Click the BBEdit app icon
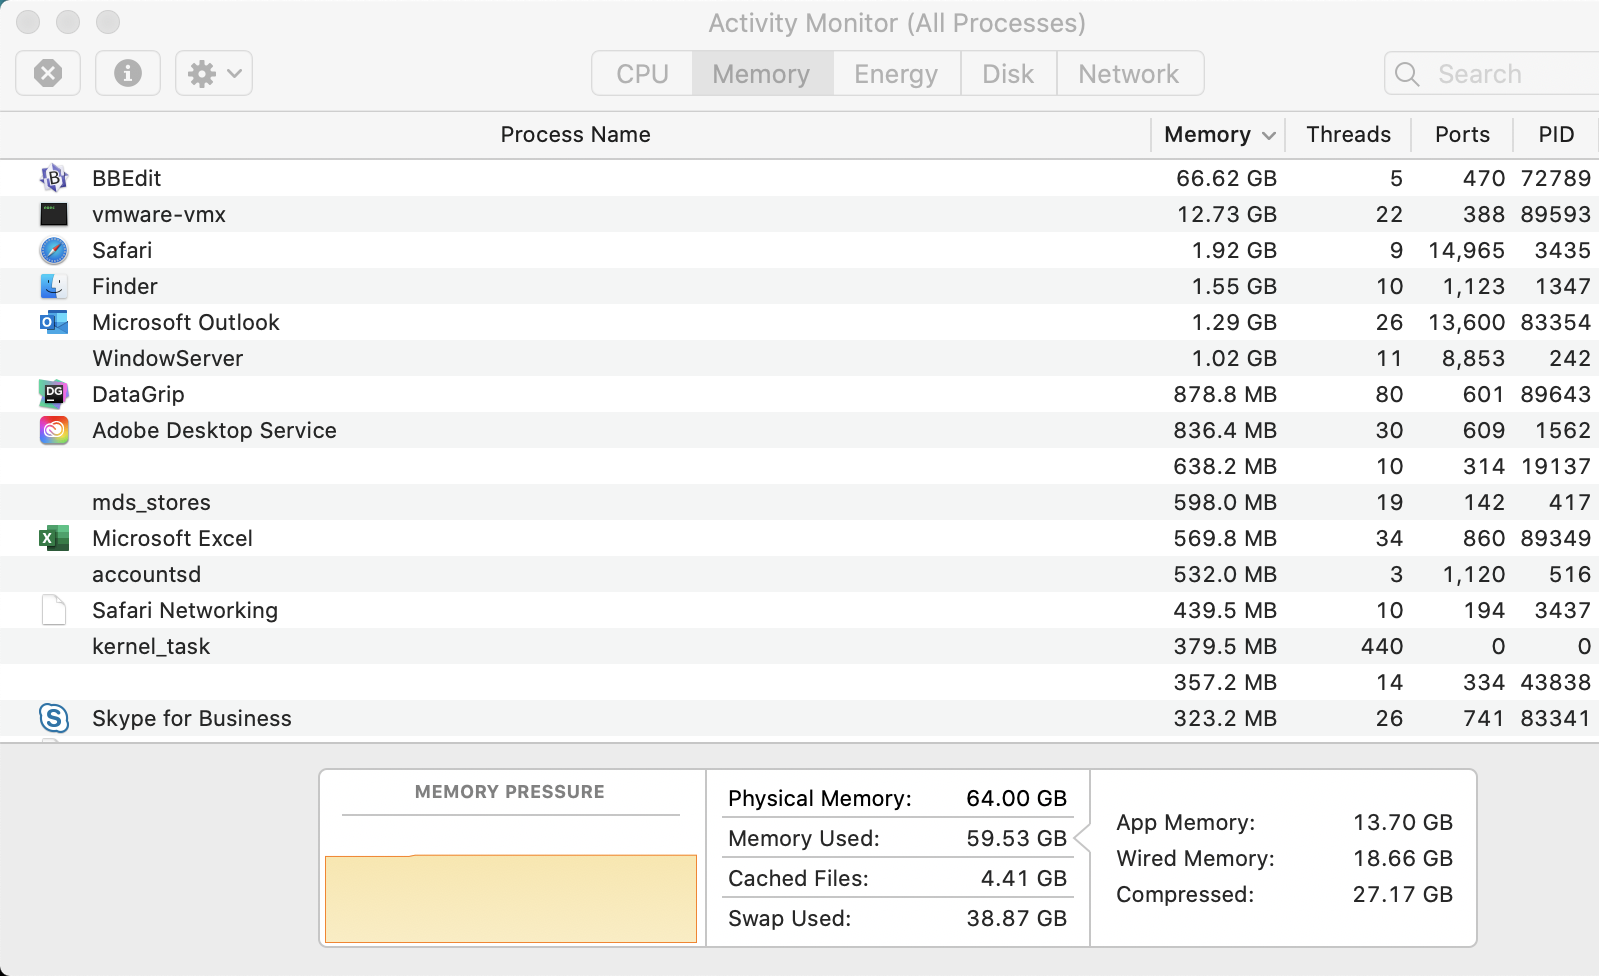 point(54,178)
